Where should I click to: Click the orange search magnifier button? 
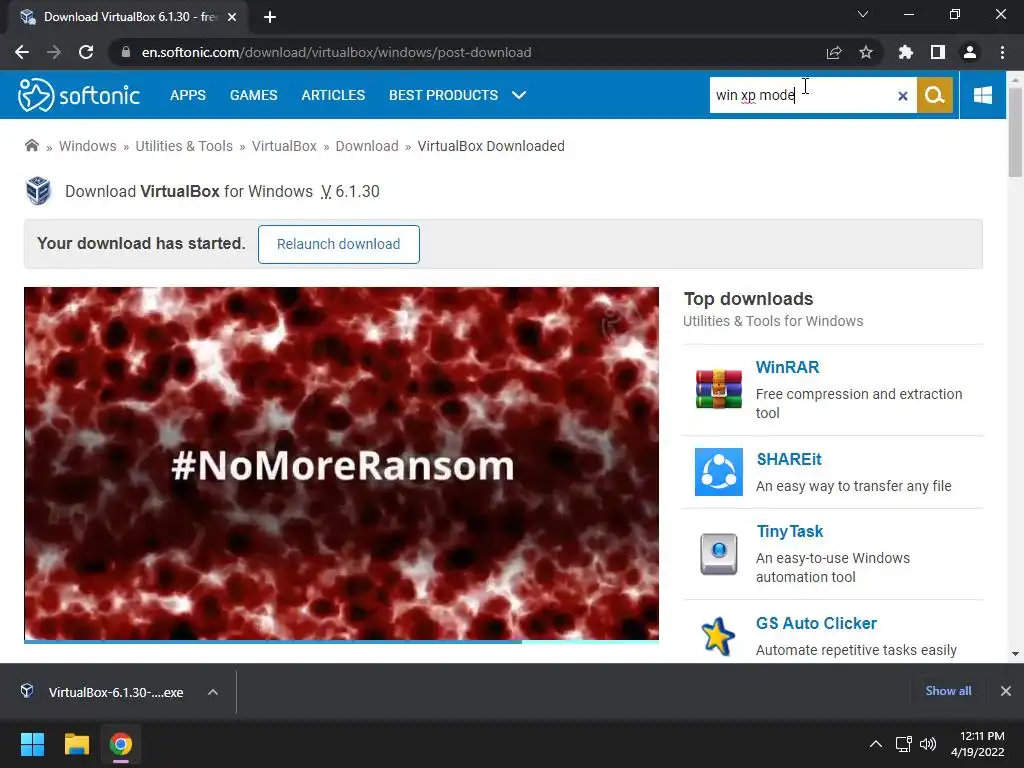(935, 95)
